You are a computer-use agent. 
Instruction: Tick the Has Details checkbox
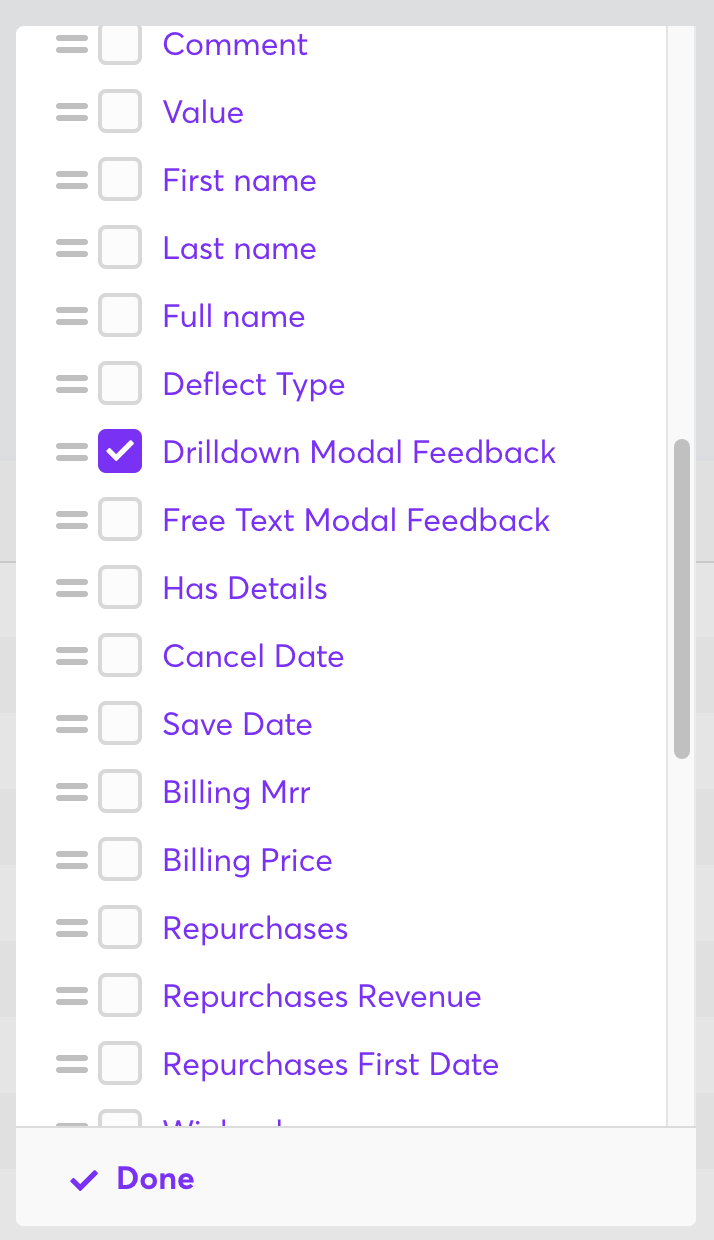120,588
